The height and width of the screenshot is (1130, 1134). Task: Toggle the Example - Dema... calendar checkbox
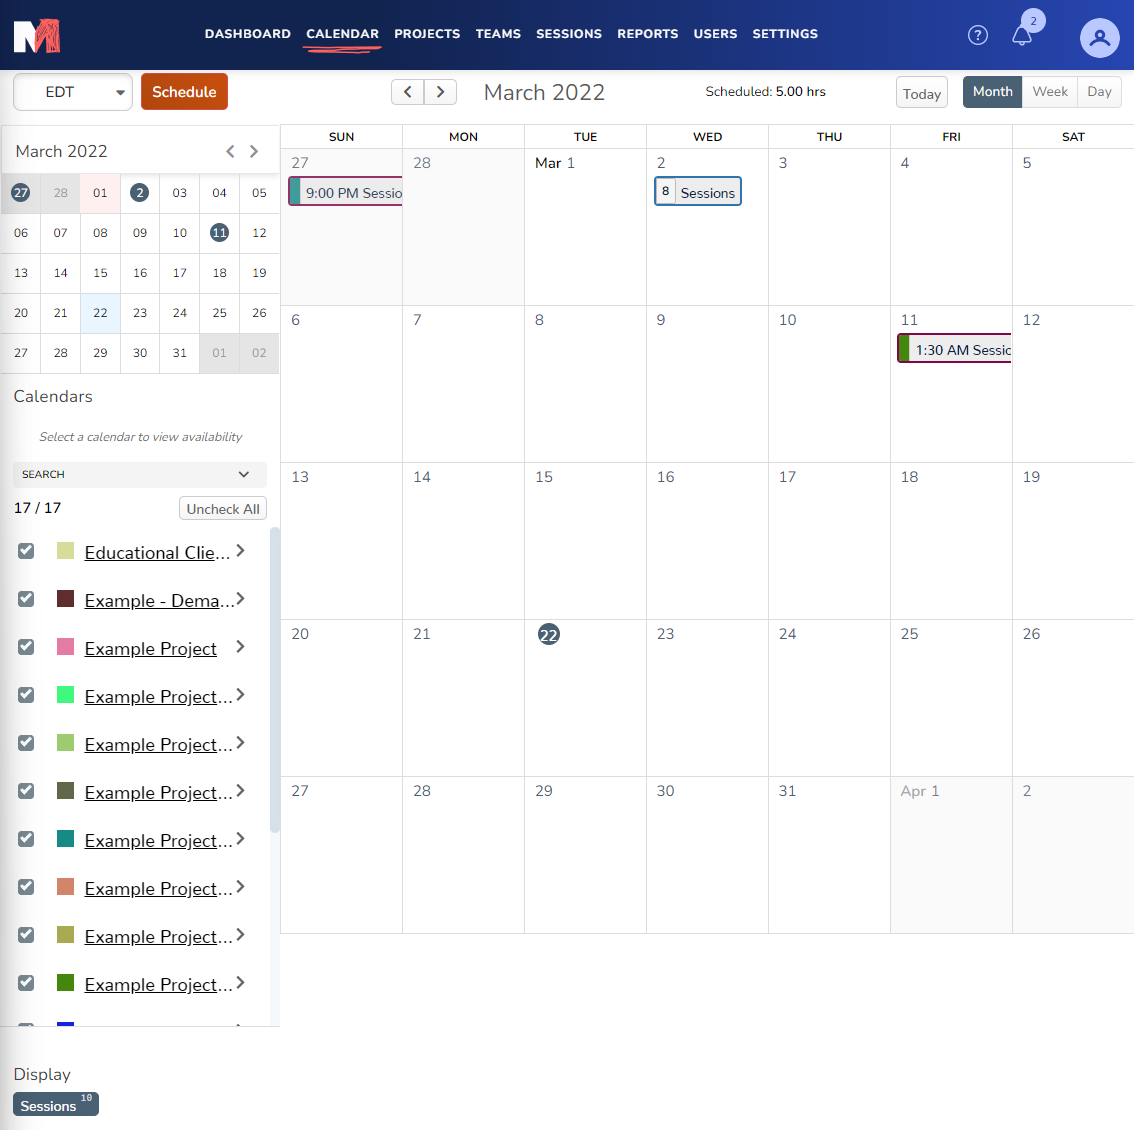pos(26,599)
